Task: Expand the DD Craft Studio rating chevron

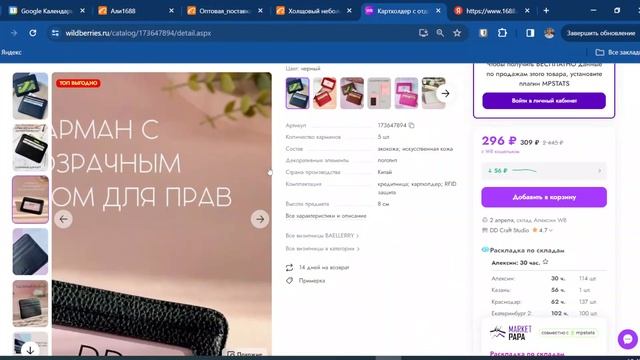Action: coord(551,231)
